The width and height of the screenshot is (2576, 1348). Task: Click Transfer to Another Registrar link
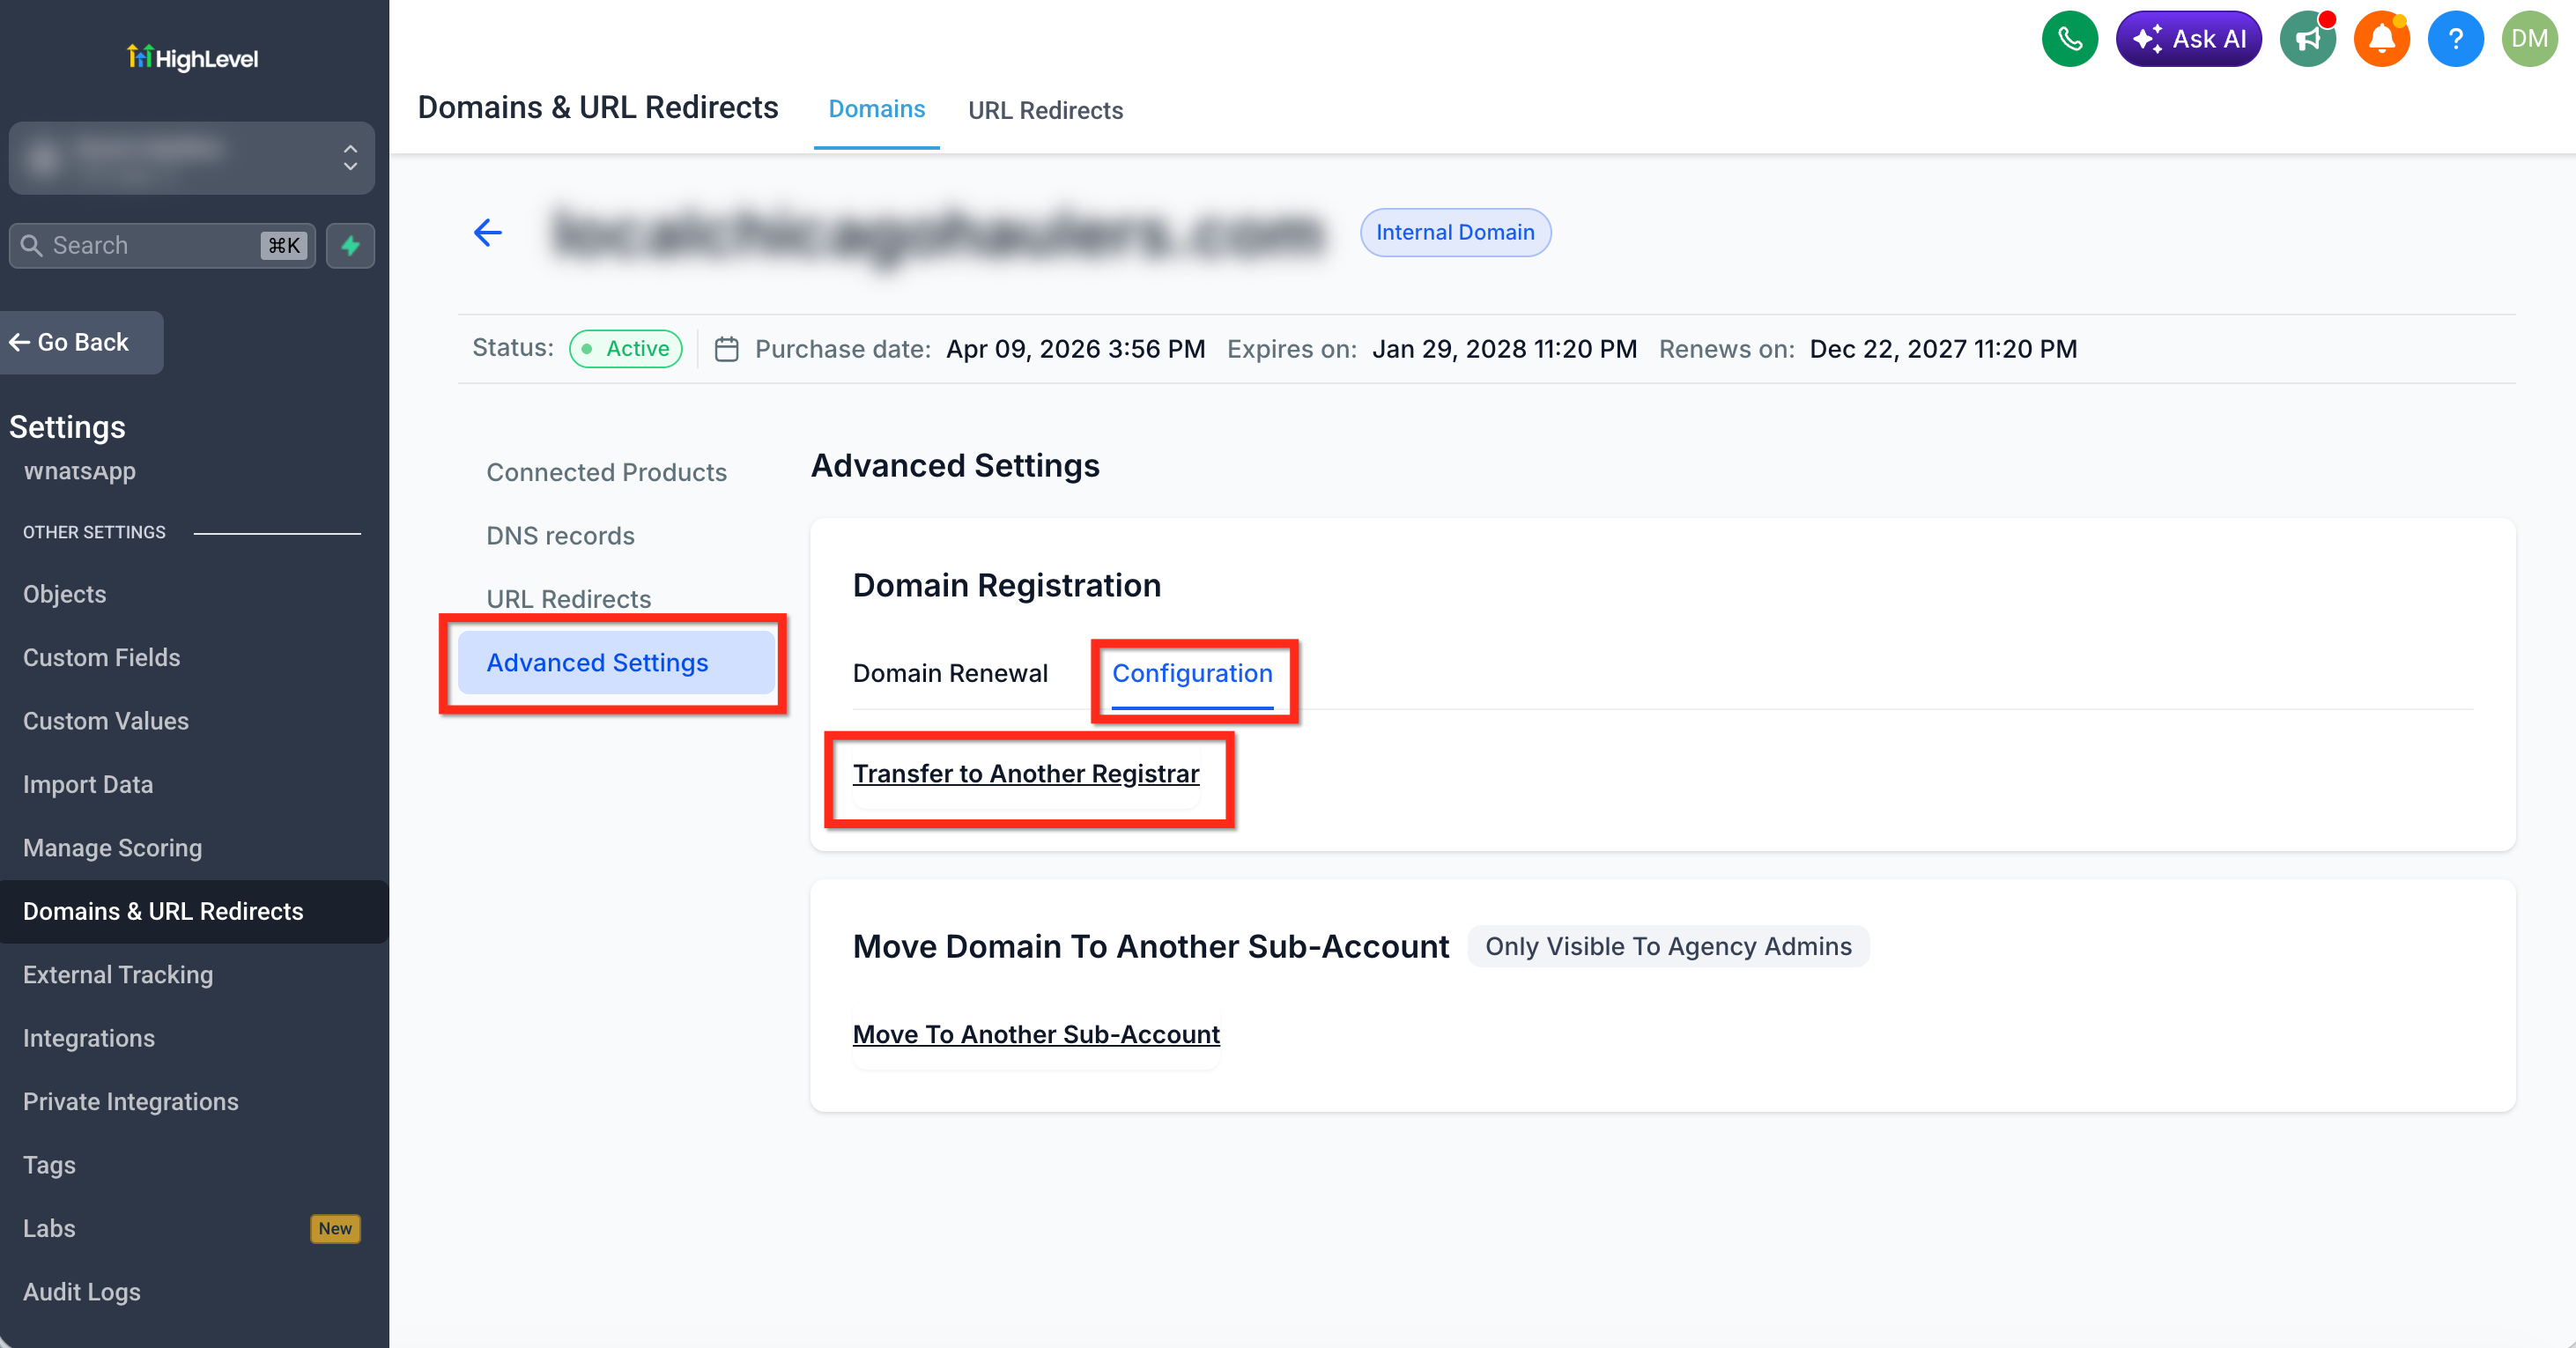[1026, 774]
